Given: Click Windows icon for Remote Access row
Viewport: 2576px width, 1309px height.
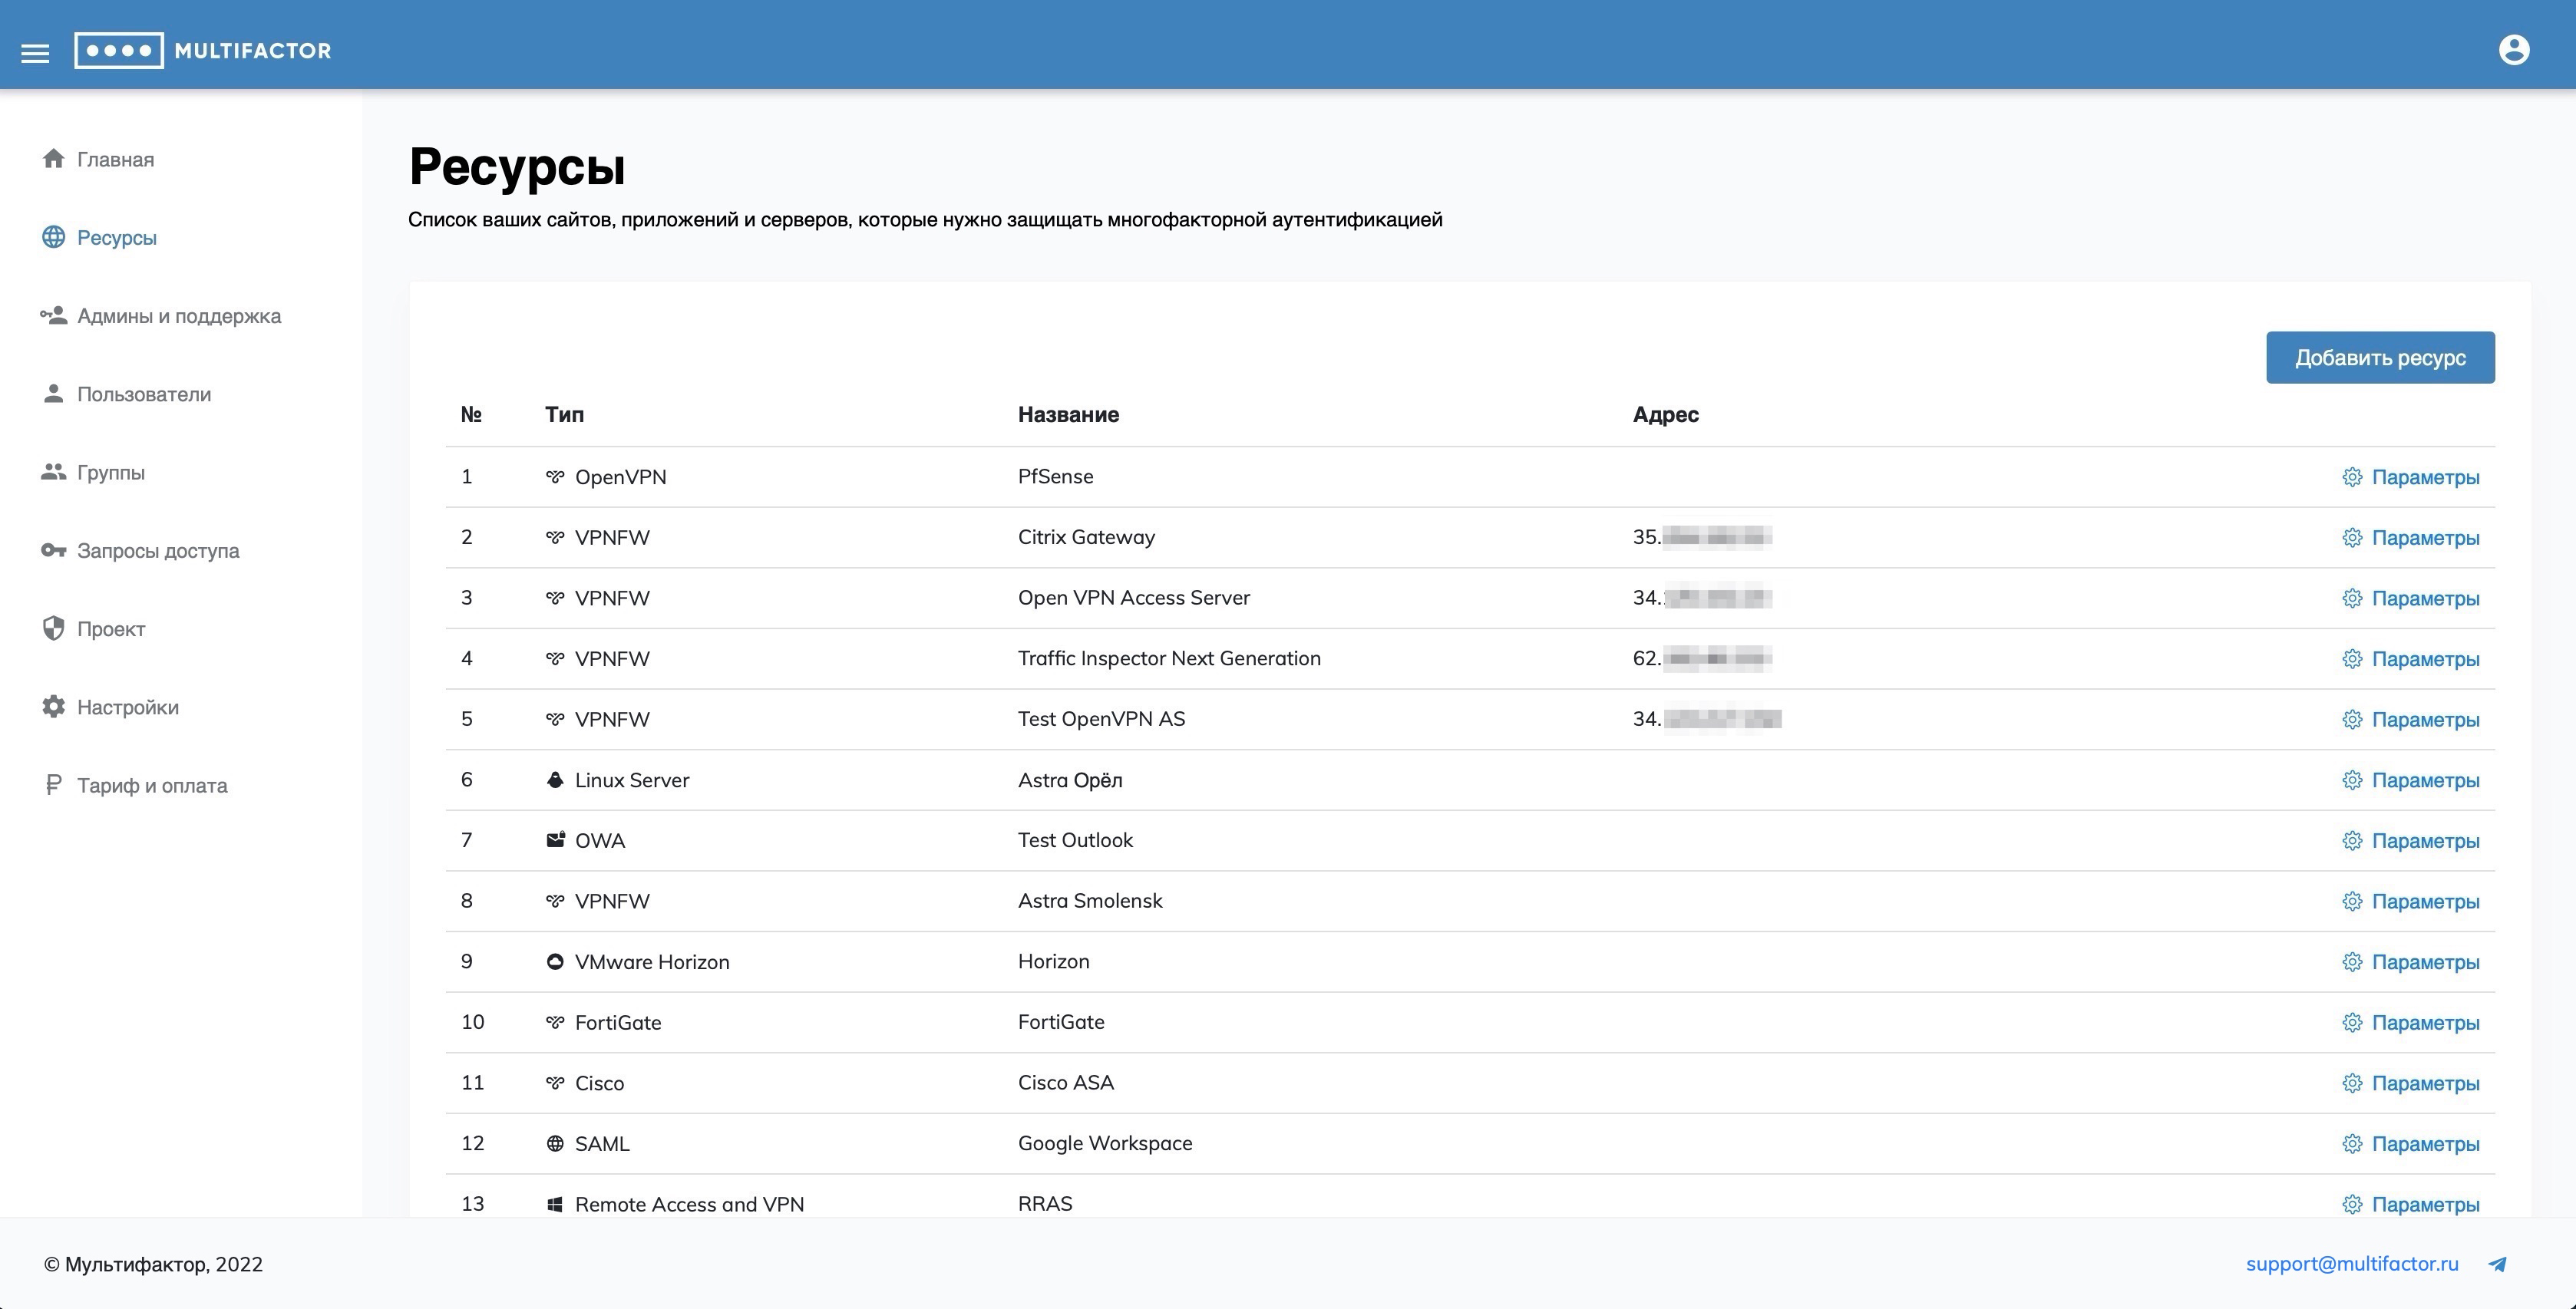Looking at the screenshot, I should tap(555, 1205).
